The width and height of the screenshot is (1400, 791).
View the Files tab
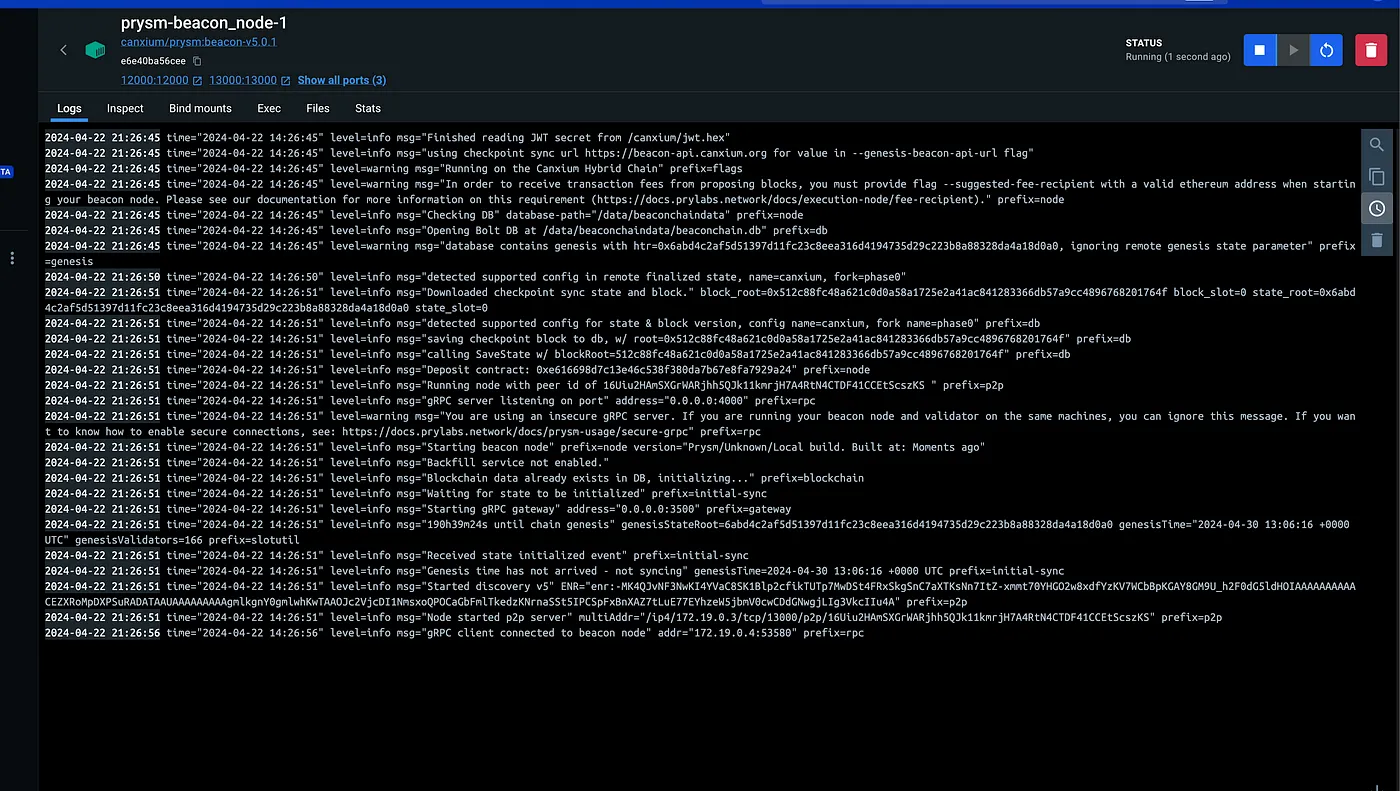(318, 108)
